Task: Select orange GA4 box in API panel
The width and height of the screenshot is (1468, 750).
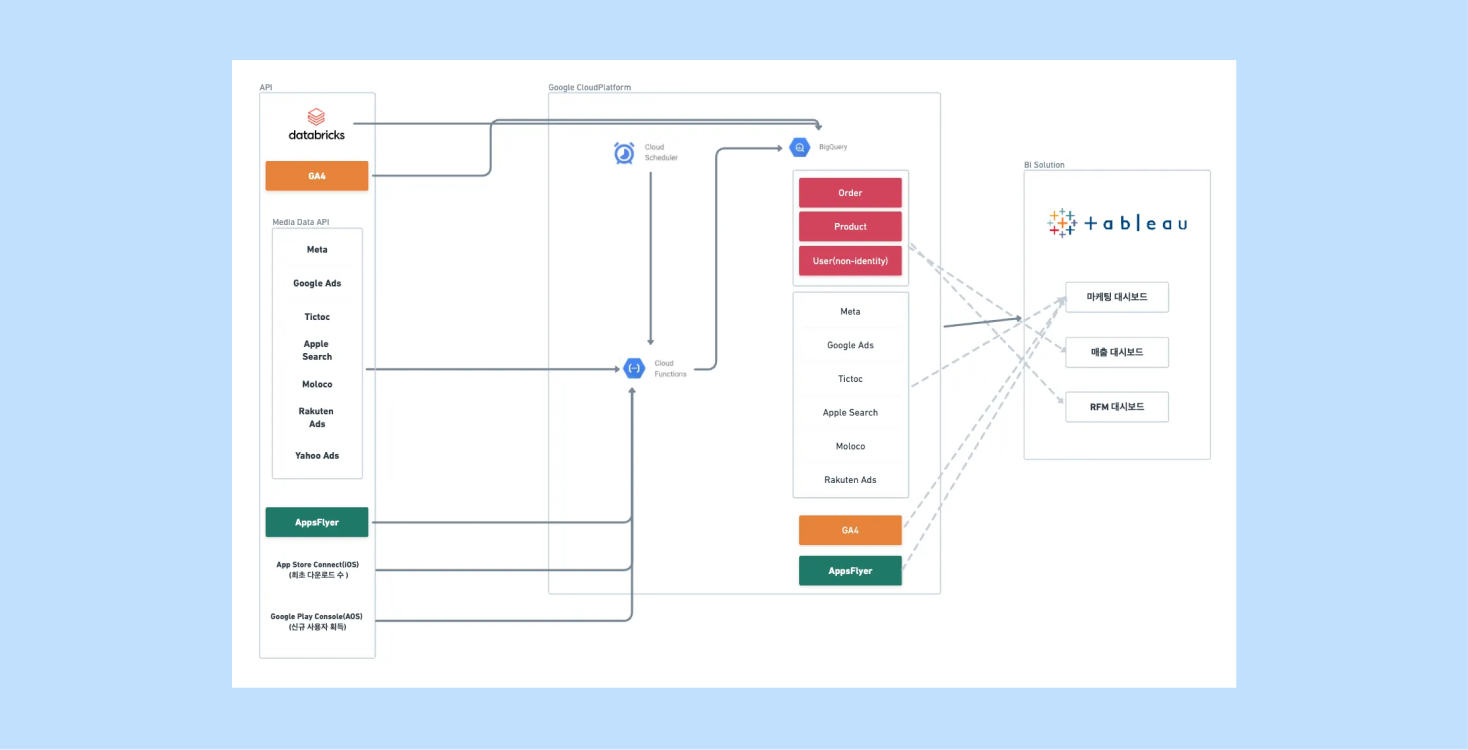Action: coord(317,176)
